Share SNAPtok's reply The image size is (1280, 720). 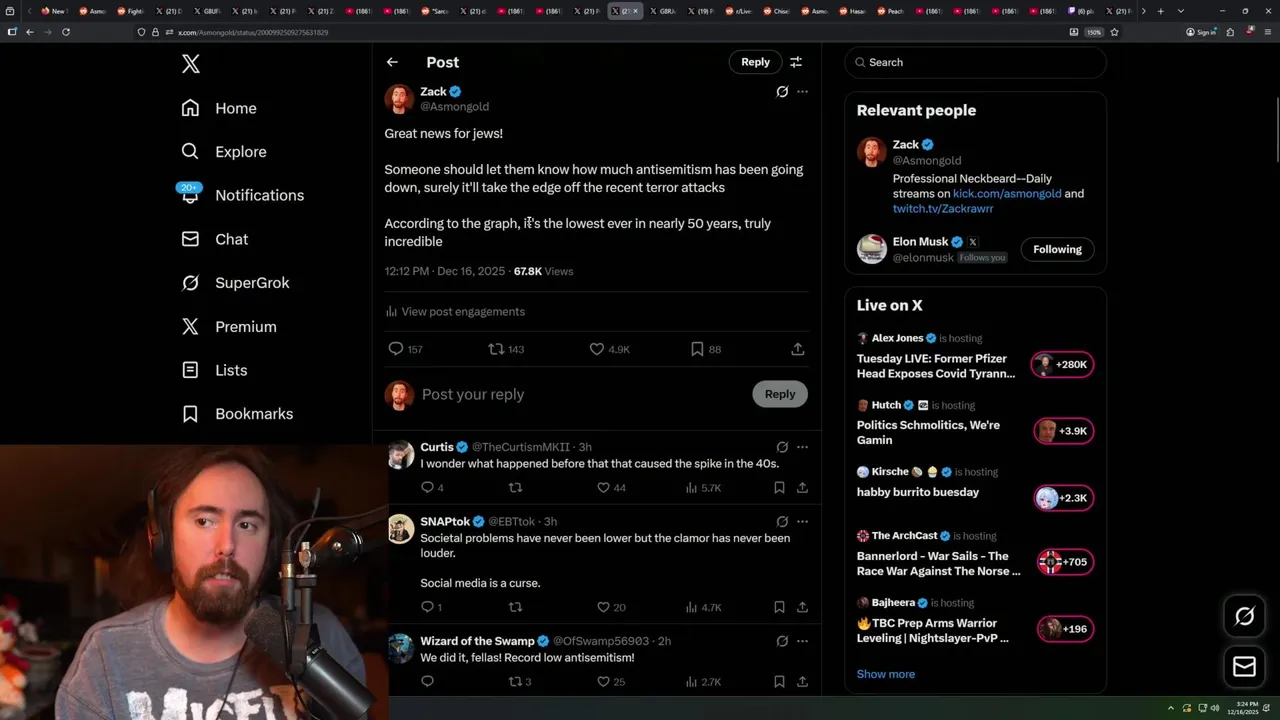coord(802,607)
